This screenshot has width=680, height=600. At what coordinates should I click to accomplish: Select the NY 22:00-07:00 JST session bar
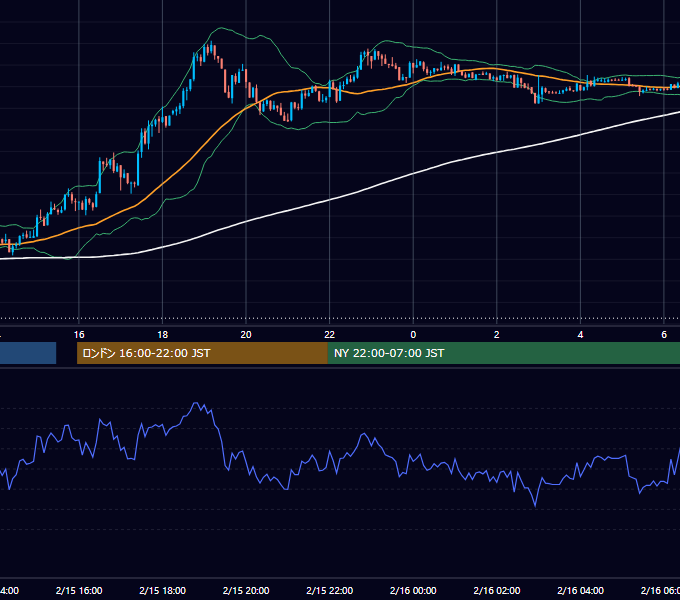tap(503, 353)
